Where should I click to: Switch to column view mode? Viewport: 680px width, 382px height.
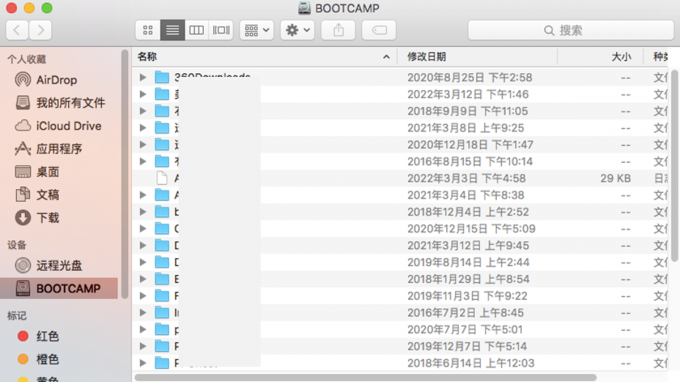click(196, 30)
